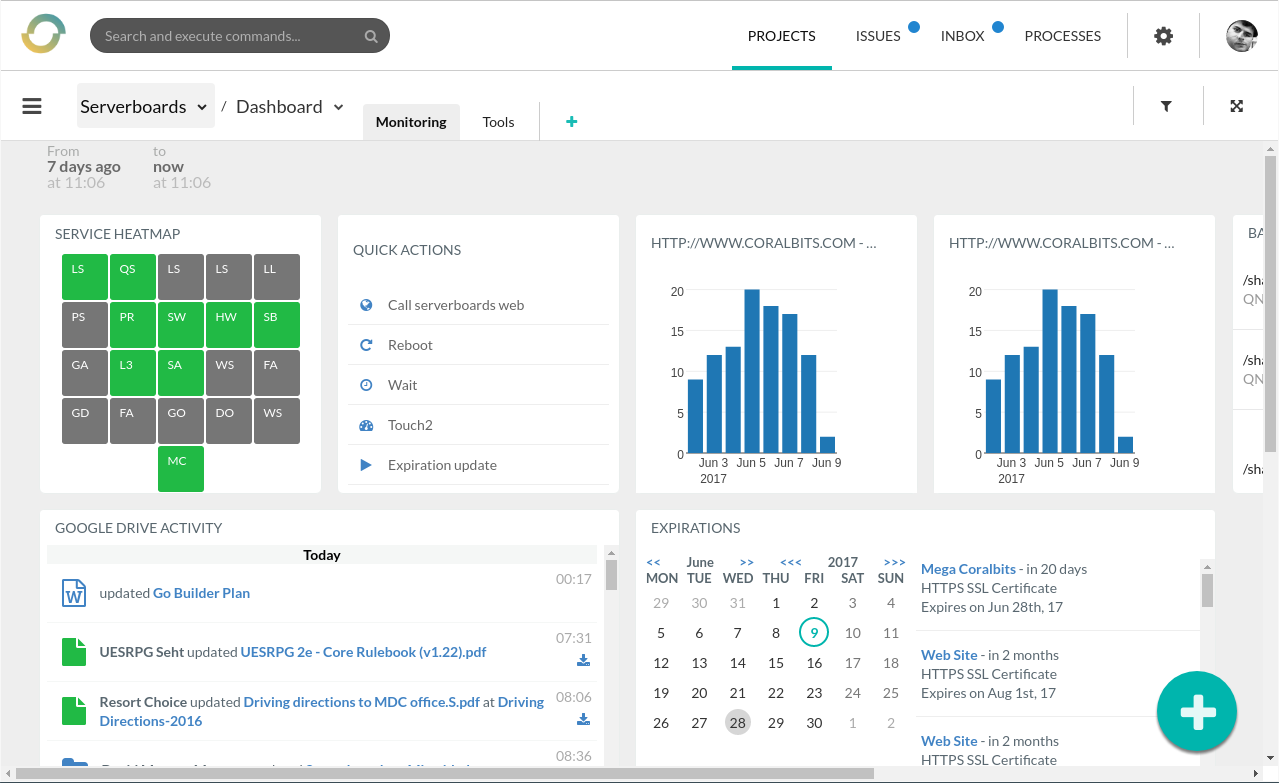1279x783 pixels.
Task: Run the Reboot quick action
Action: tap(478, 345)
